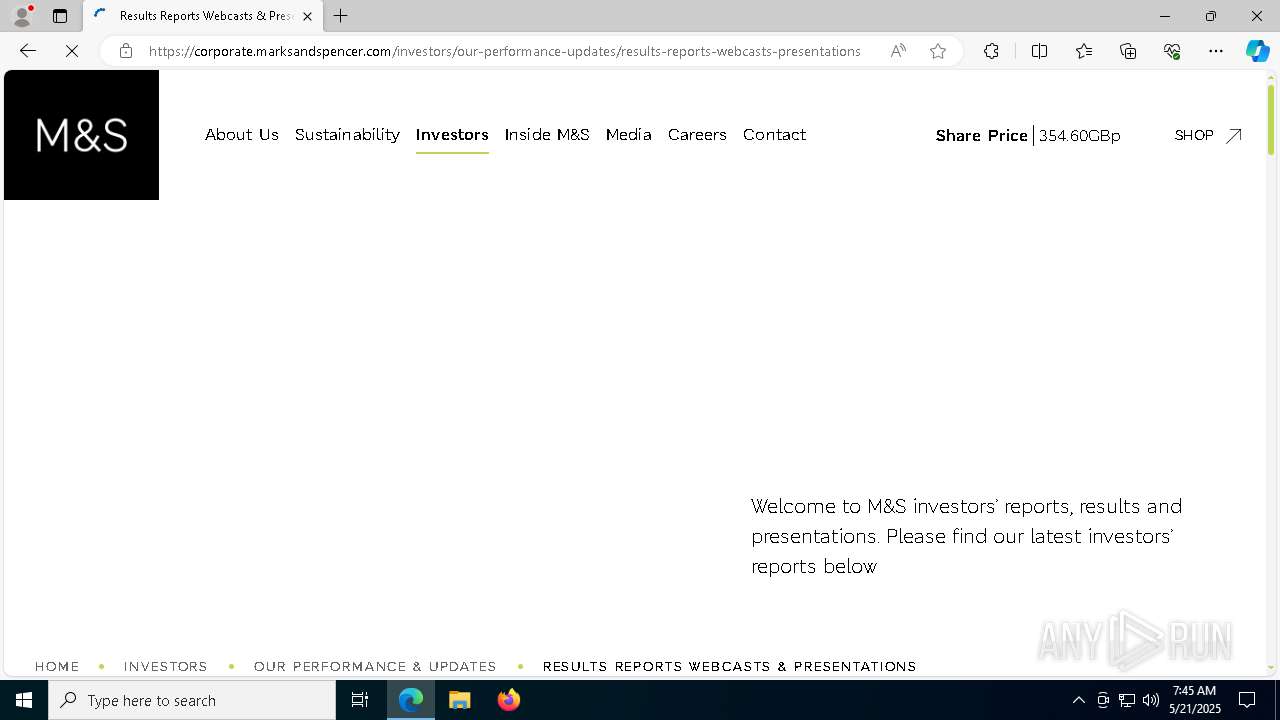Open About Us menu
1280x720 pixels.
pos(242,135)
